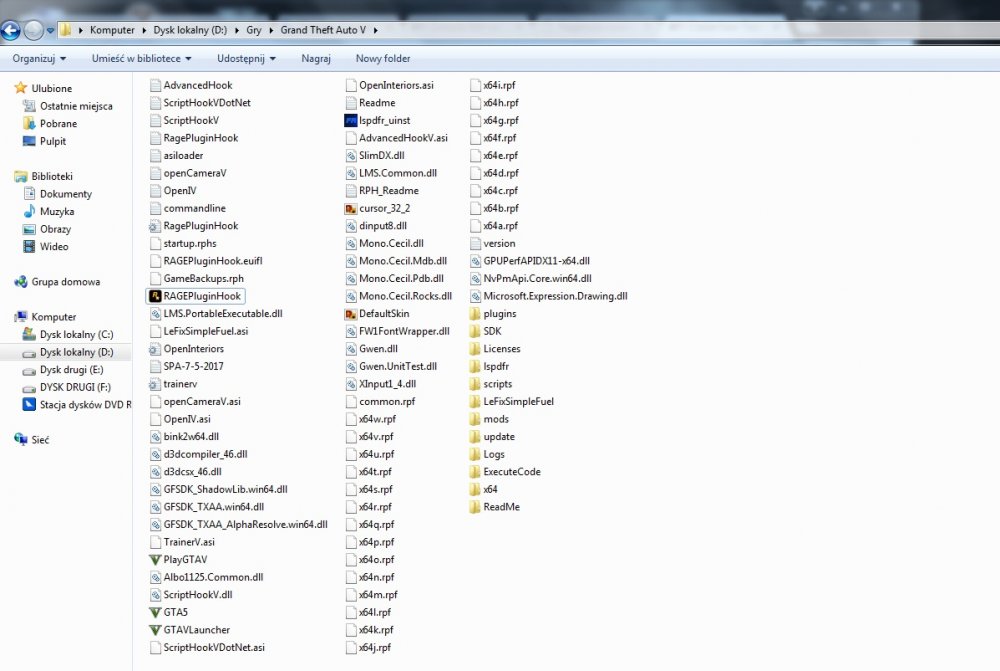Select the ScriptHookV.dll file icon

155,594
